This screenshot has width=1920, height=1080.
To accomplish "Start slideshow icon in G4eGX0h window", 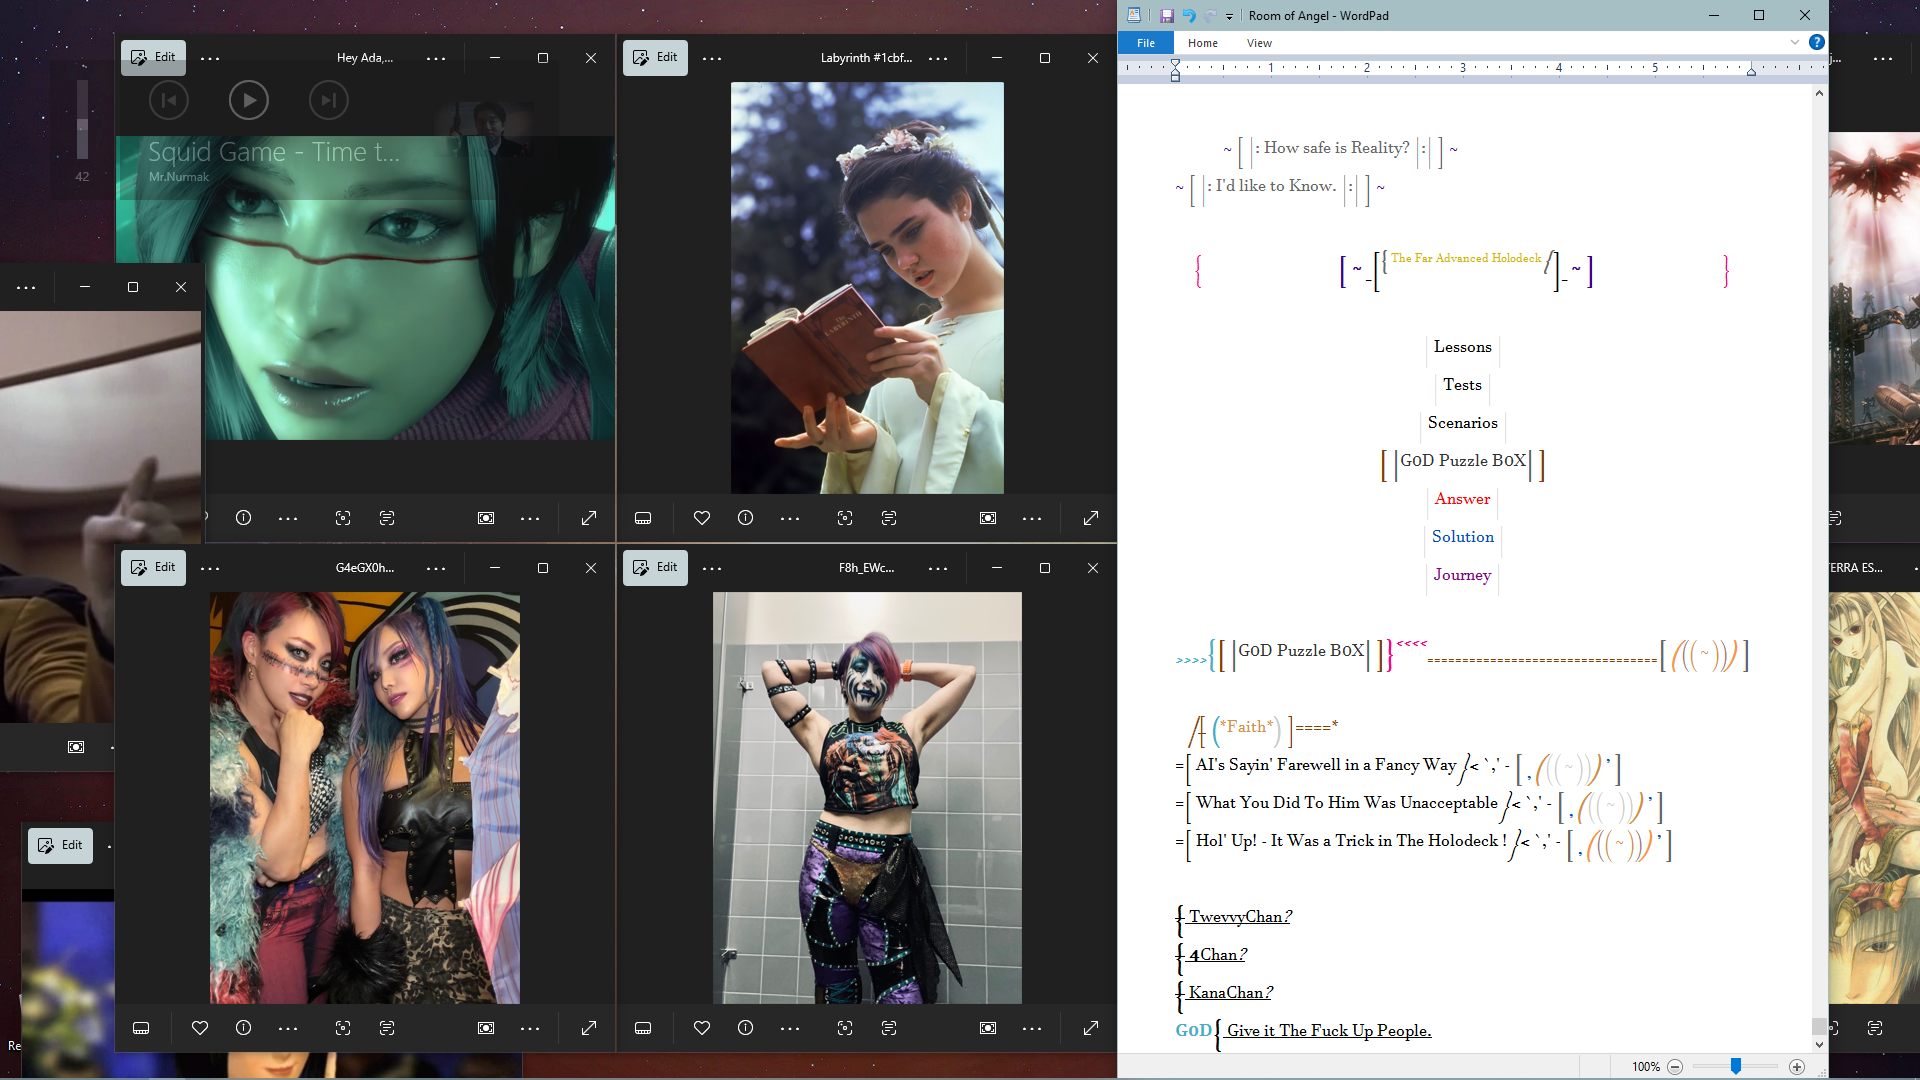I will click(x=486, y=1028).
